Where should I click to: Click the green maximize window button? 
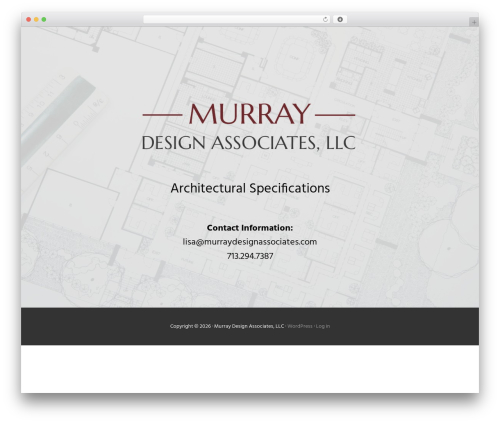pyautogui.click(x=44, y=20)
